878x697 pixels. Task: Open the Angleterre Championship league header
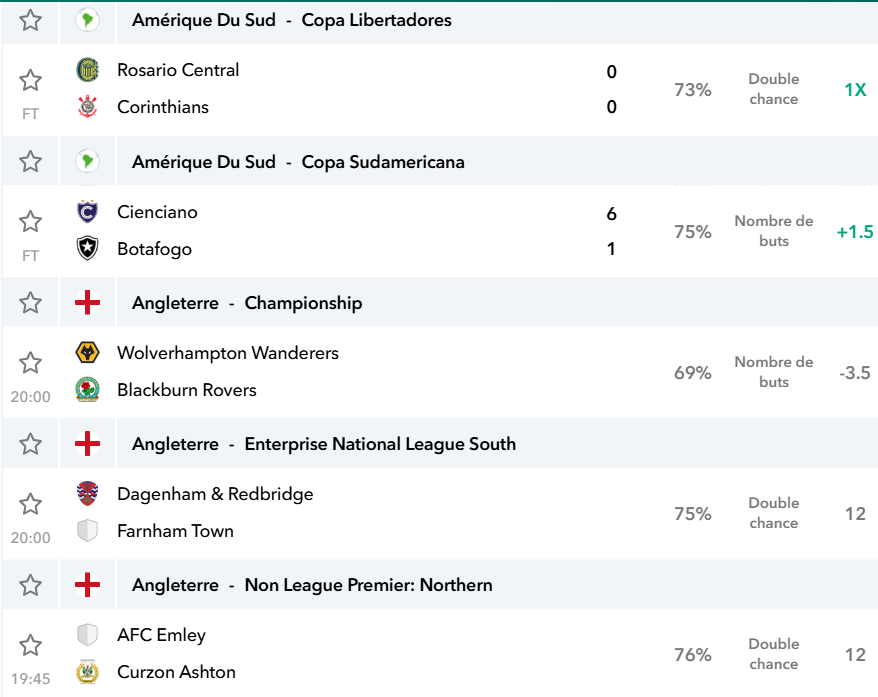point(247,303)
